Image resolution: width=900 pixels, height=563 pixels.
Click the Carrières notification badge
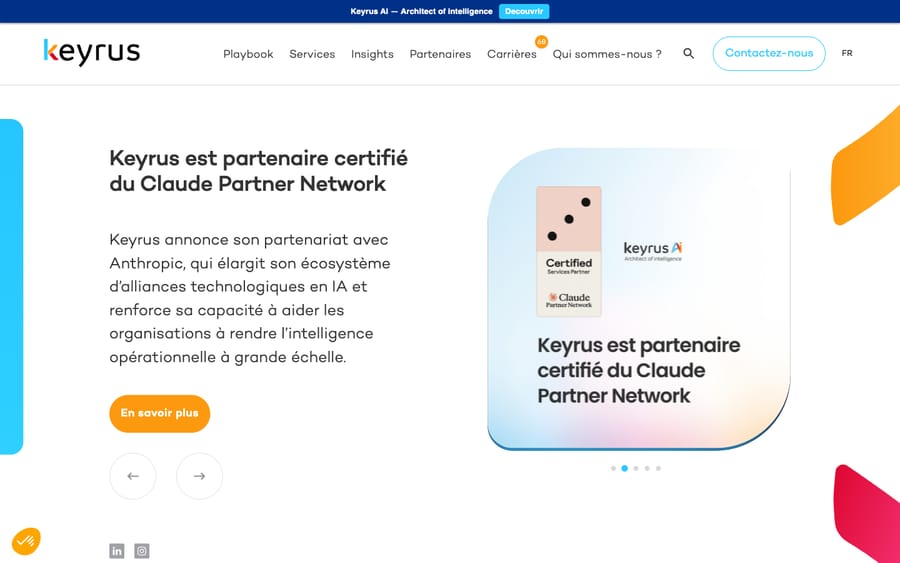point(541,41)
